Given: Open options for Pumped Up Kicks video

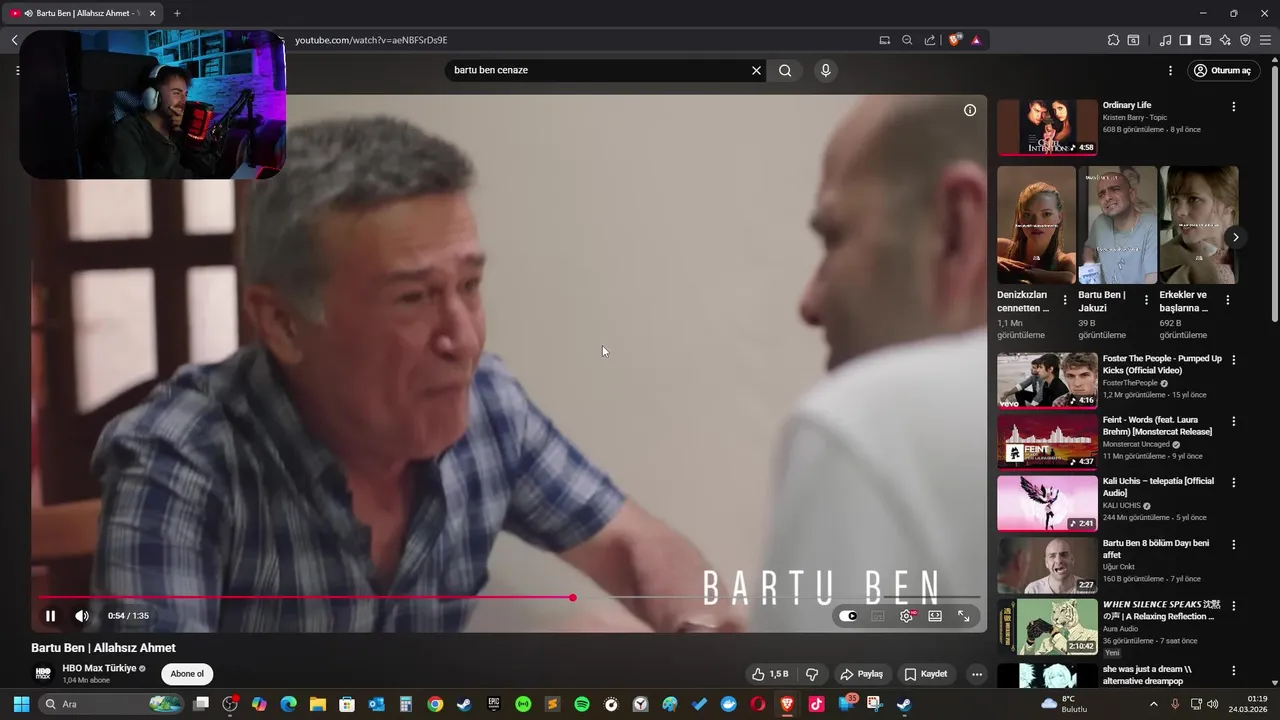Looking at the screenshot, I should point(1233,360).
